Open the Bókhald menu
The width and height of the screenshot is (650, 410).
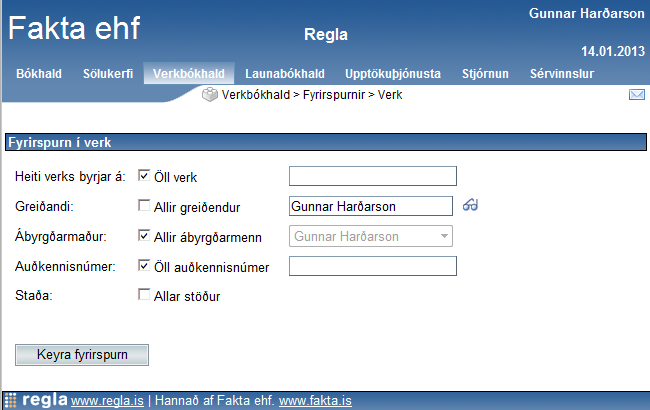point(39,74)
